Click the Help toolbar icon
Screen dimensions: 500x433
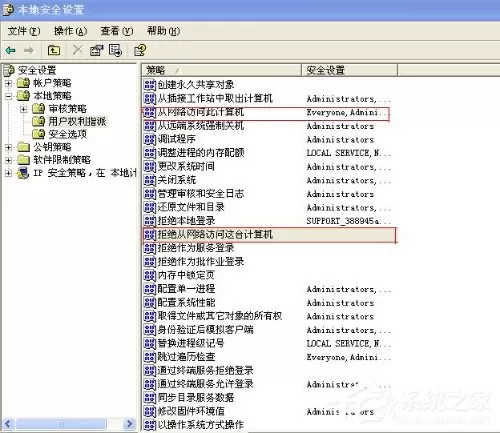140,50
